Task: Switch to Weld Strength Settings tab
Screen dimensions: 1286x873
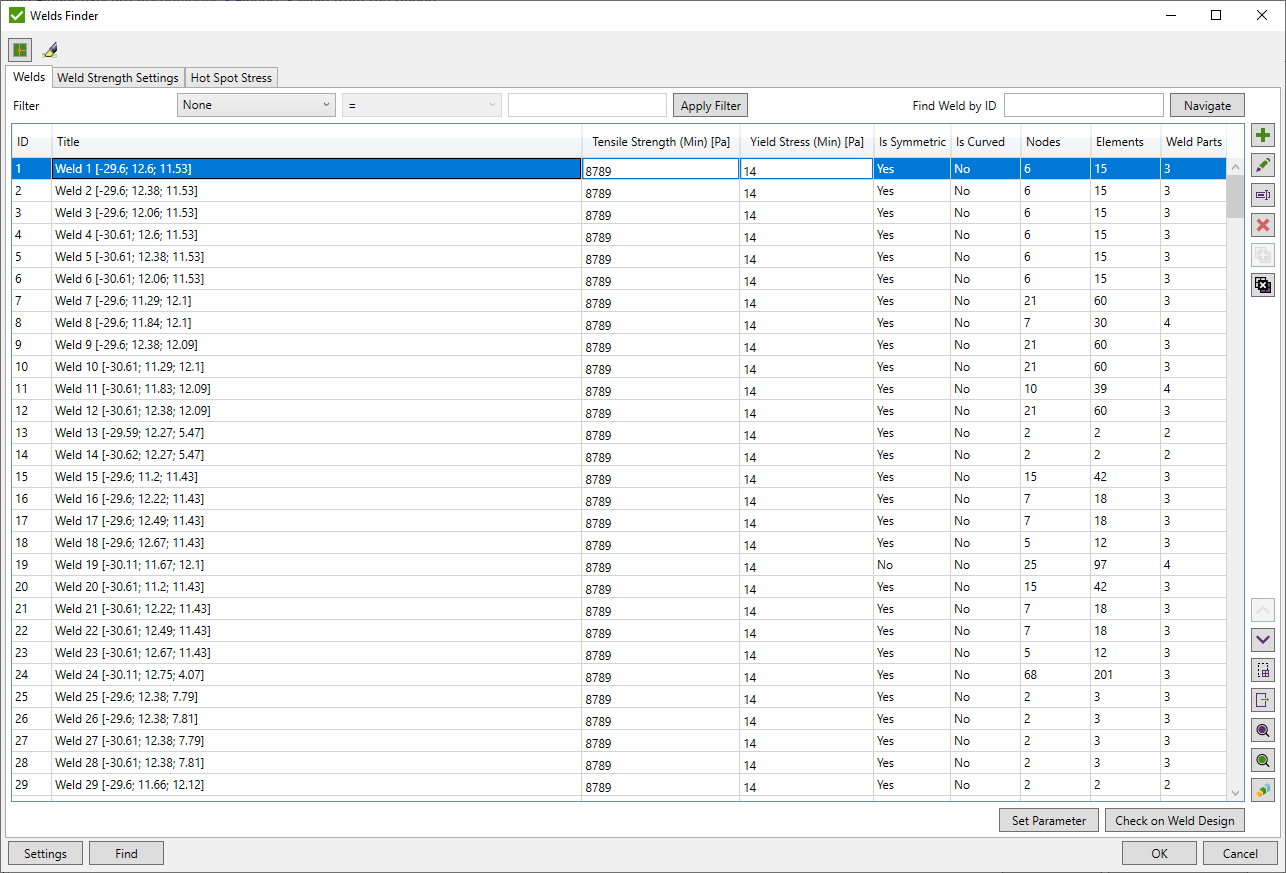Action: click(118, 78)
